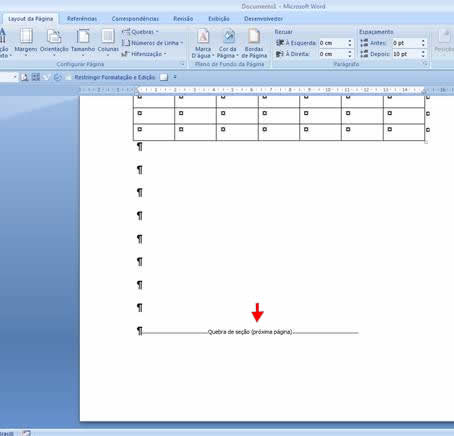Open the Cor da Página color menu
454x436 pixels.
coord(228,43)
